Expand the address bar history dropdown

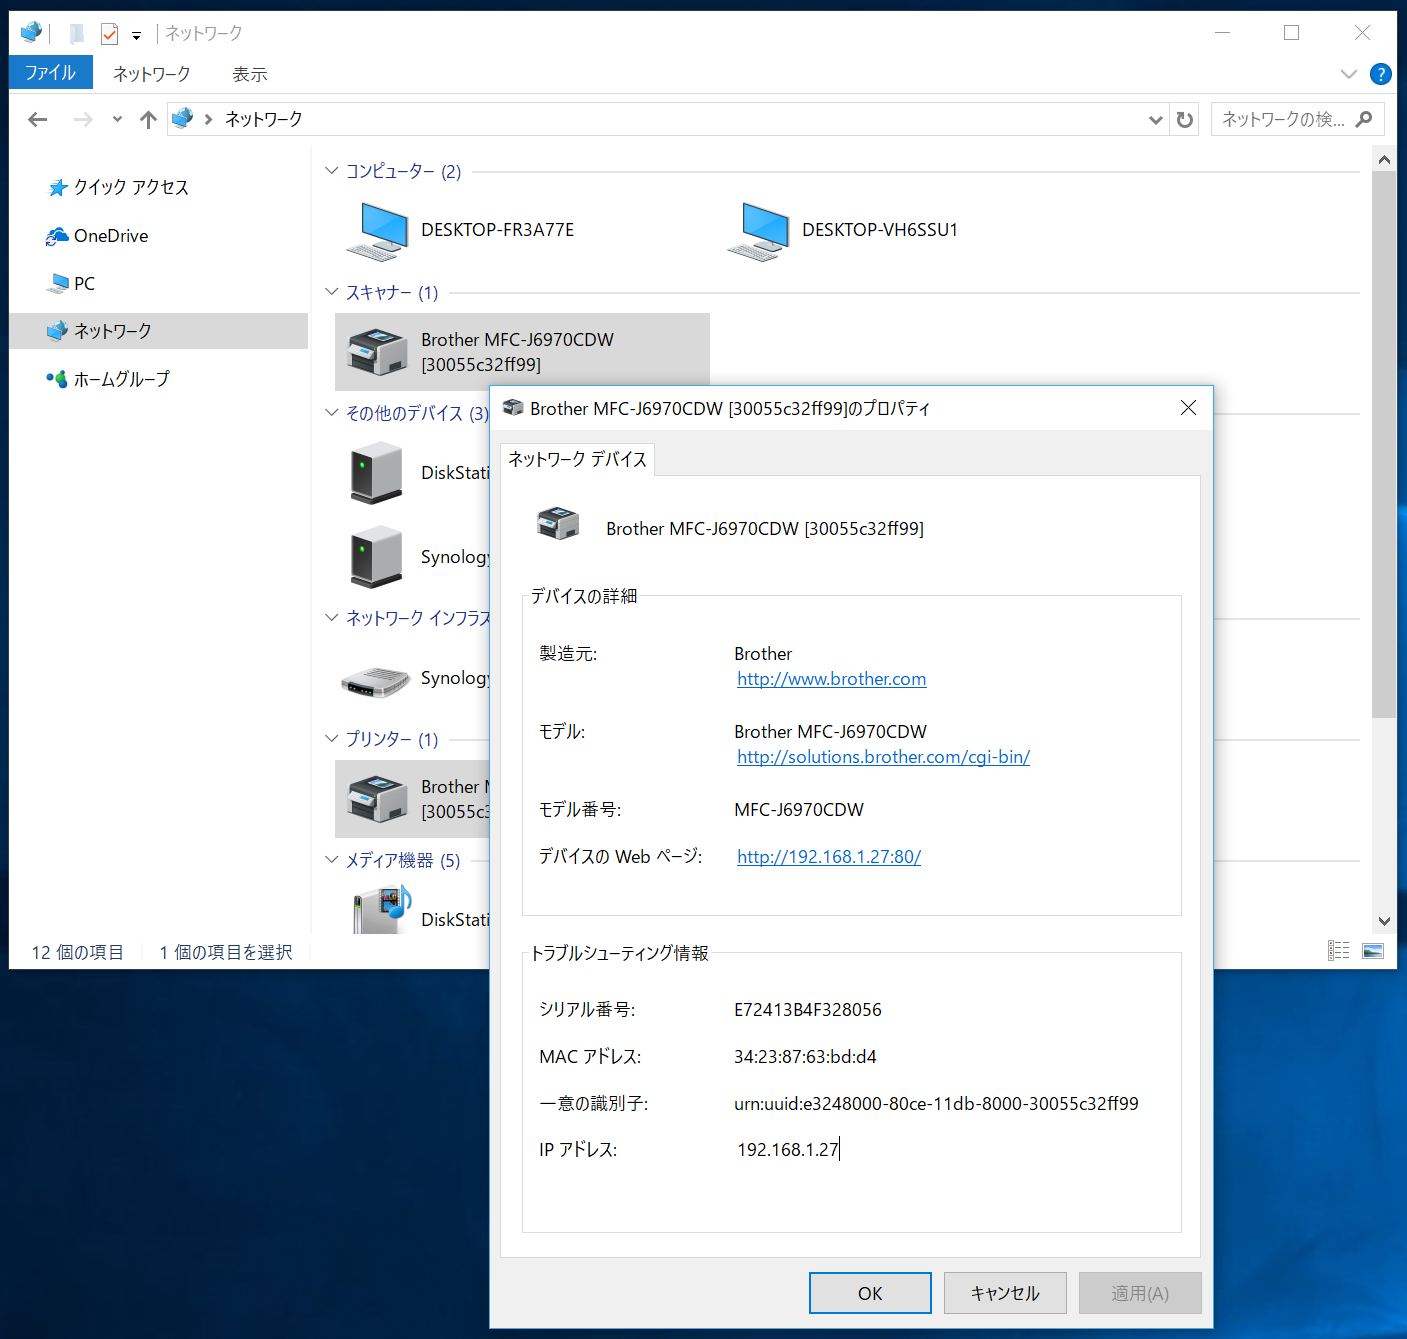(x=1156, y=120)
